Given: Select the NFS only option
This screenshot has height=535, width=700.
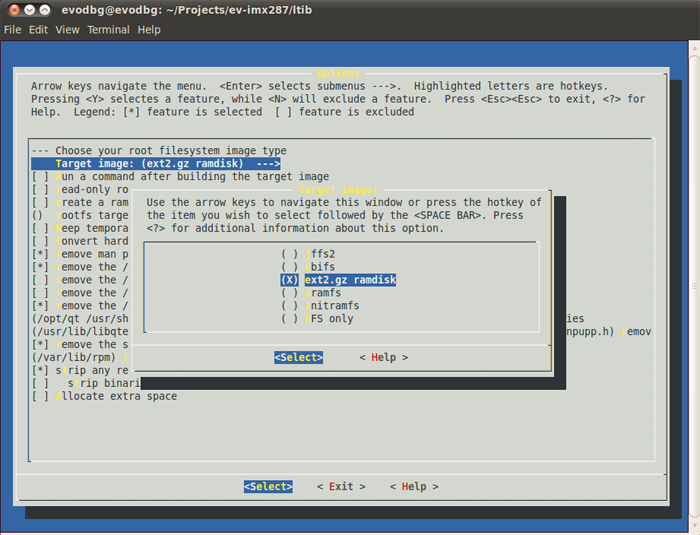Looking at the screenshot, I should (x=328, y=319).
